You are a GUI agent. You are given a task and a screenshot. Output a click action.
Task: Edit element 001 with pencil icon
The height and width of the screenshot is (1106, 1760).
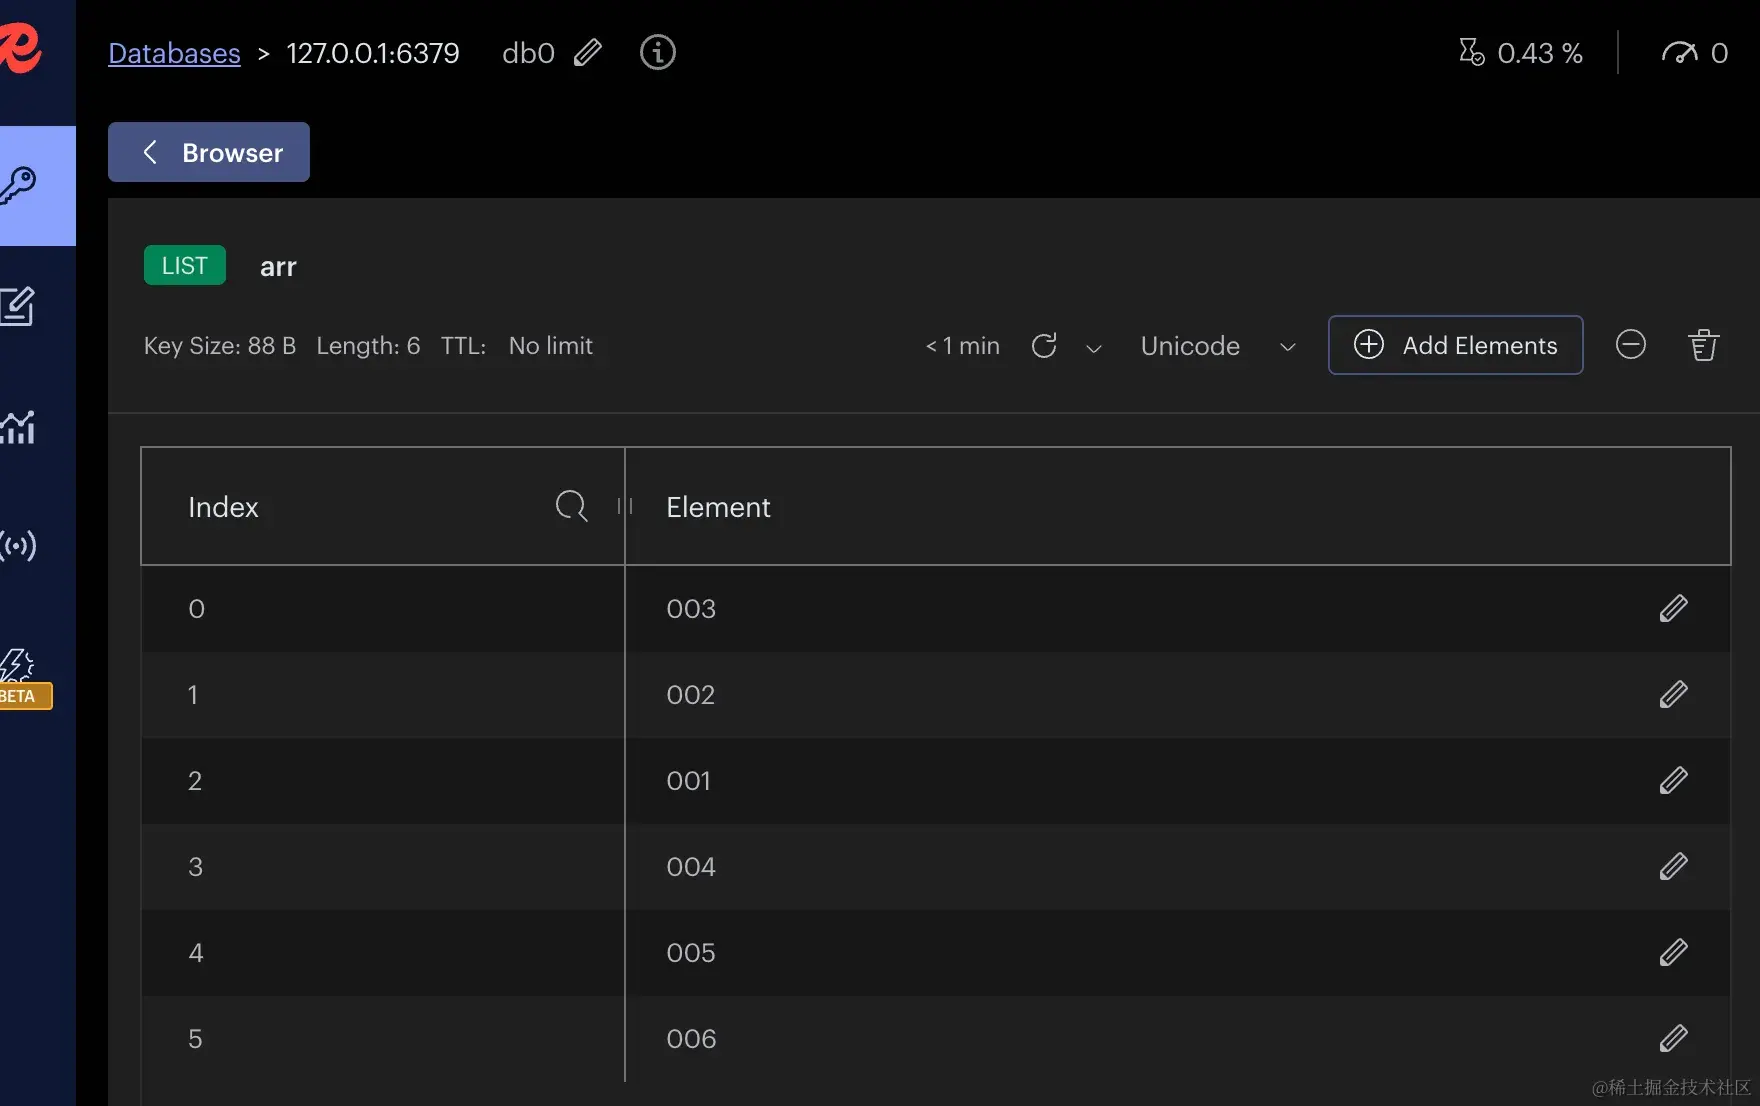tap(1673, 780)
